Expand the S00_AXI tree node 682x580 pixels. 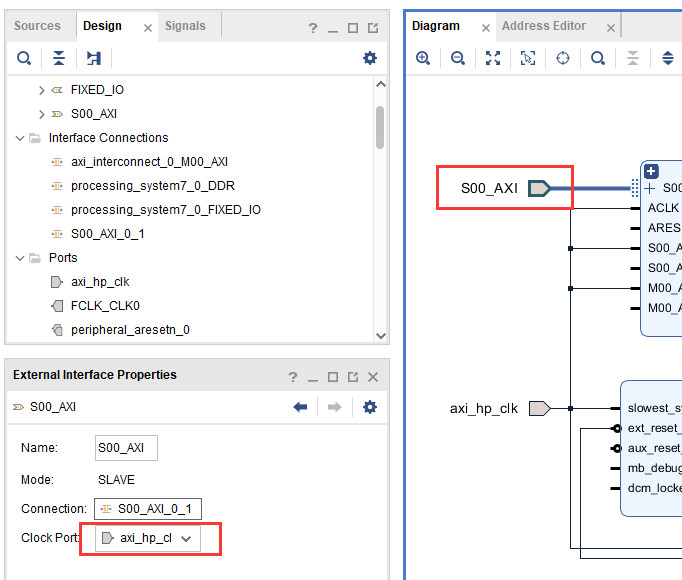click(x=41, y=114)
